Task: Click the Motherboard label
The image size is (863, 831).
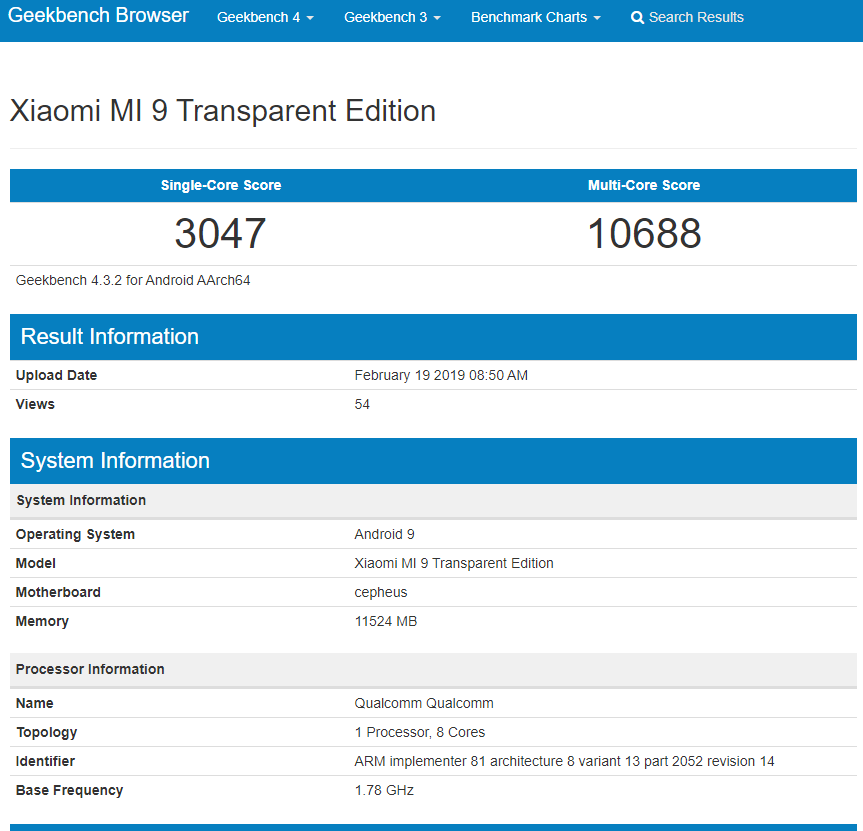Action: pos(58,592)
